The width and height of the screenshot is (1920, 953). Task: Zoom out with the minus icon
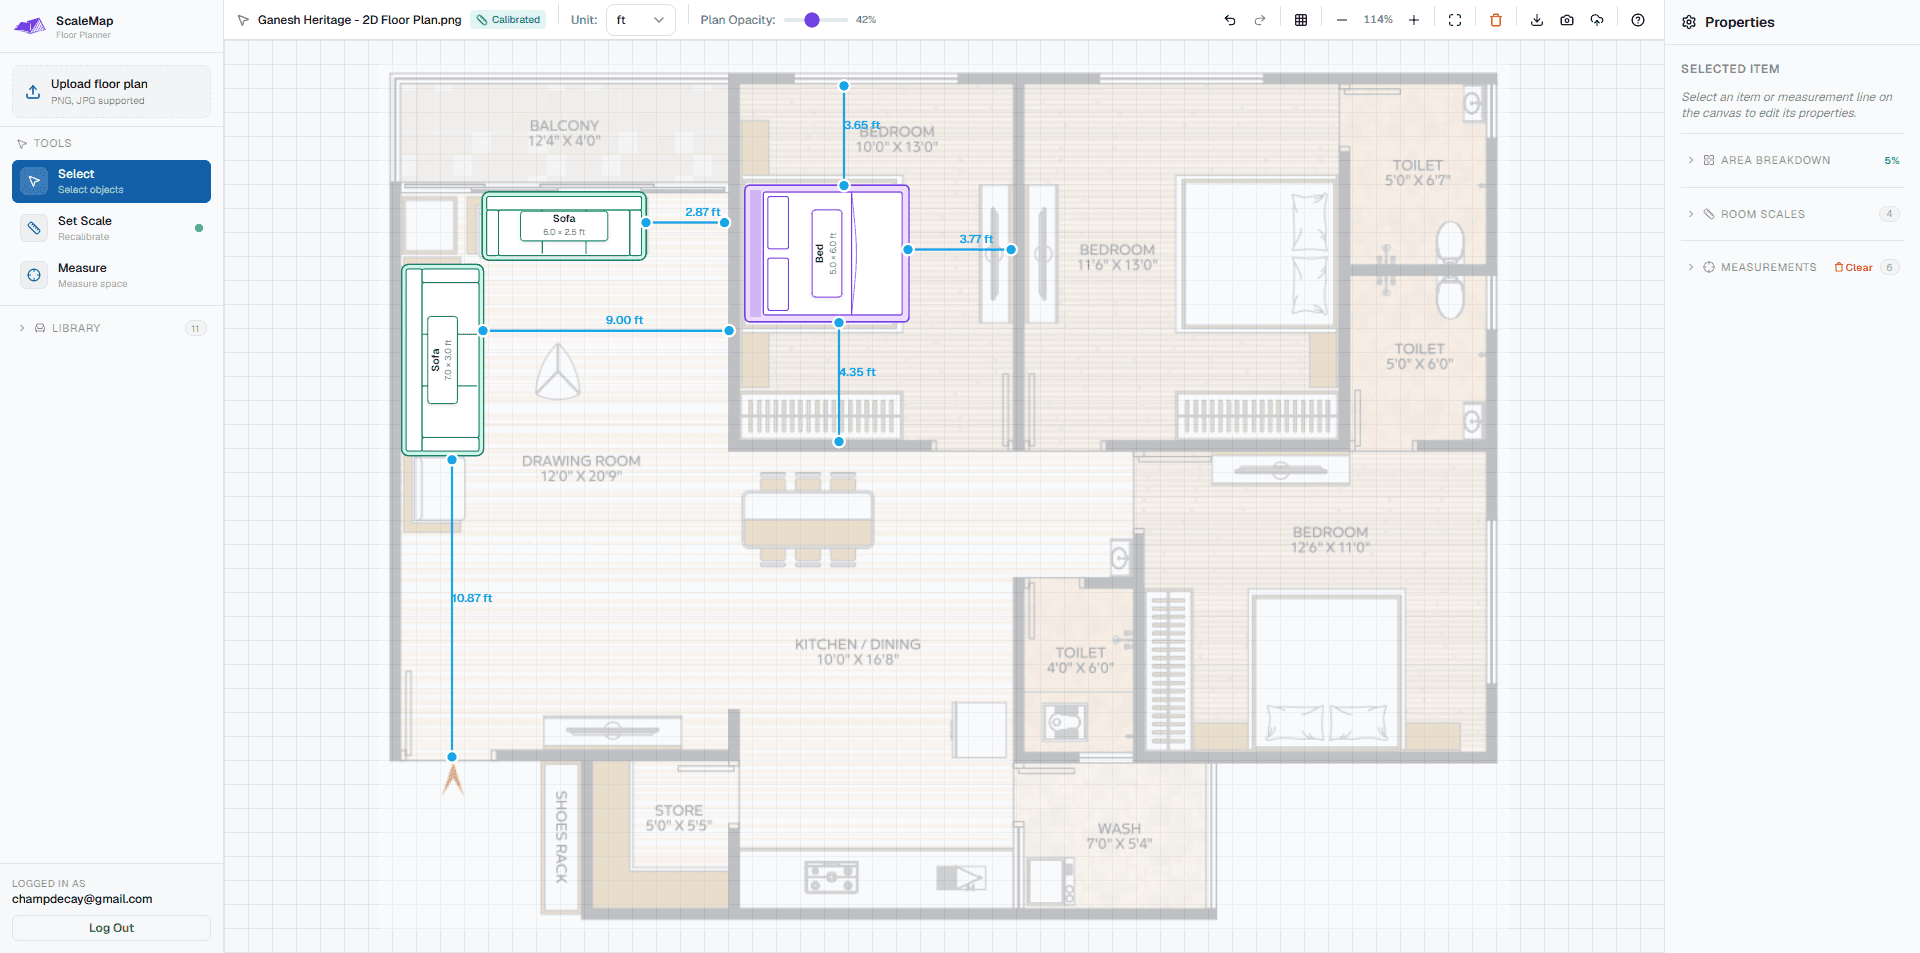pyautogui.click(x=1342, y=20)
